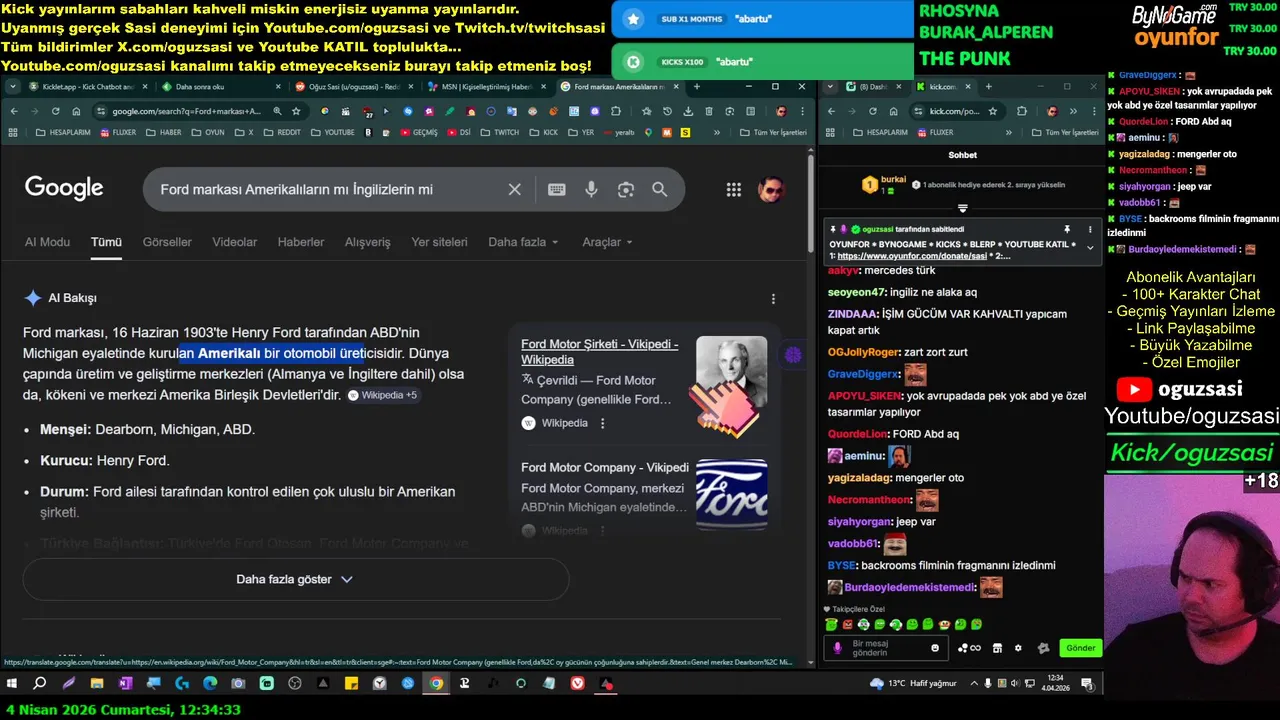Open 'Ford Motor Company - Vikipedi' result

point(605,467)
